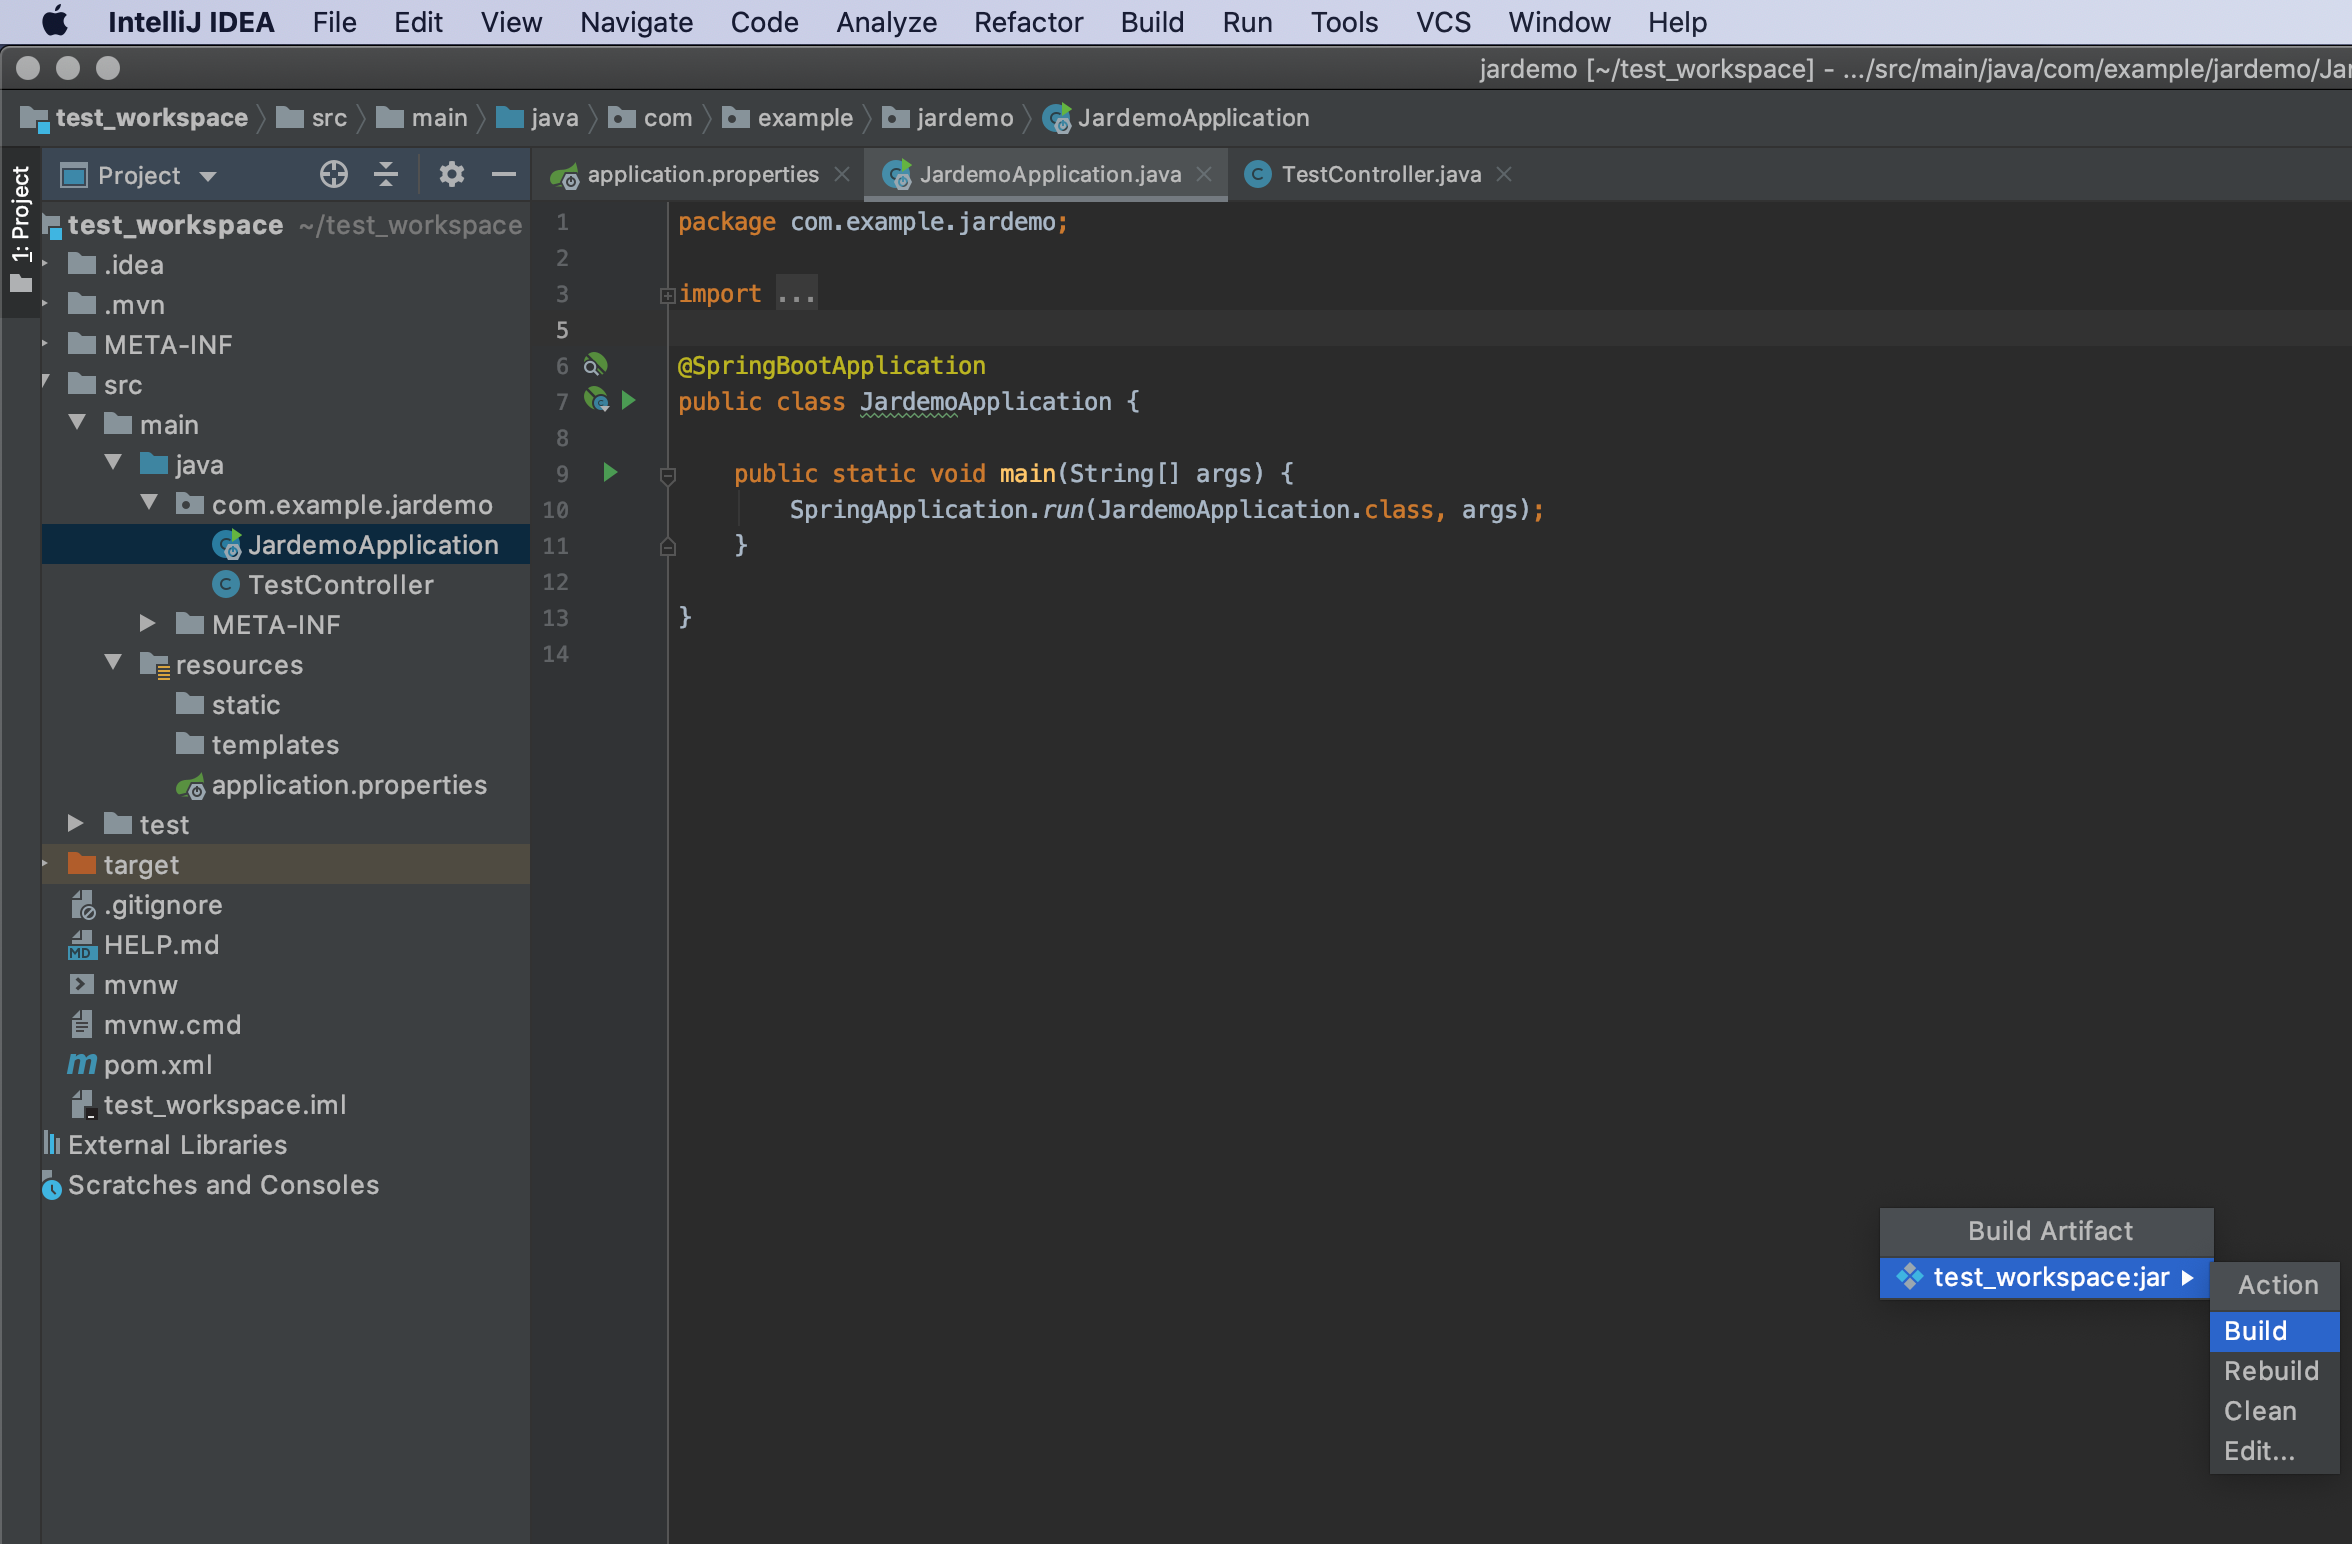This screenshot has height=1544, width=2352.
Task: Collapse the main folder
Action: [77, 424]
